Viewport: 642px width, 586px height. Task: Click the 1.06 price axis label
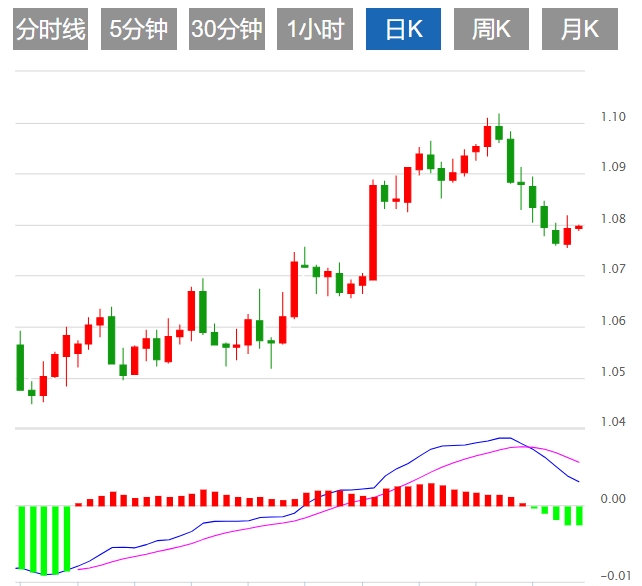[613, 321]
